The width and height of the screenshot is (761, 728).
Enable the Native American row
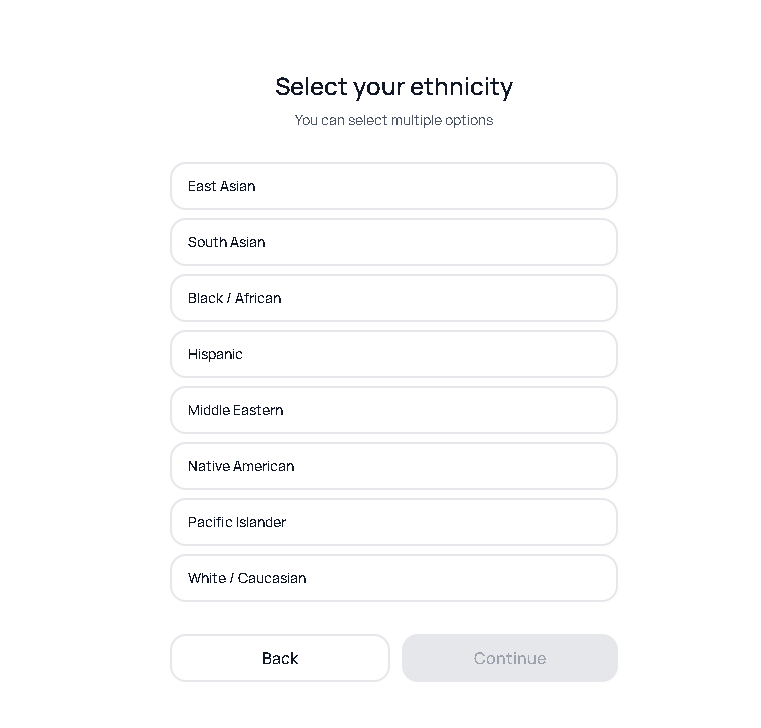point(393,466)
